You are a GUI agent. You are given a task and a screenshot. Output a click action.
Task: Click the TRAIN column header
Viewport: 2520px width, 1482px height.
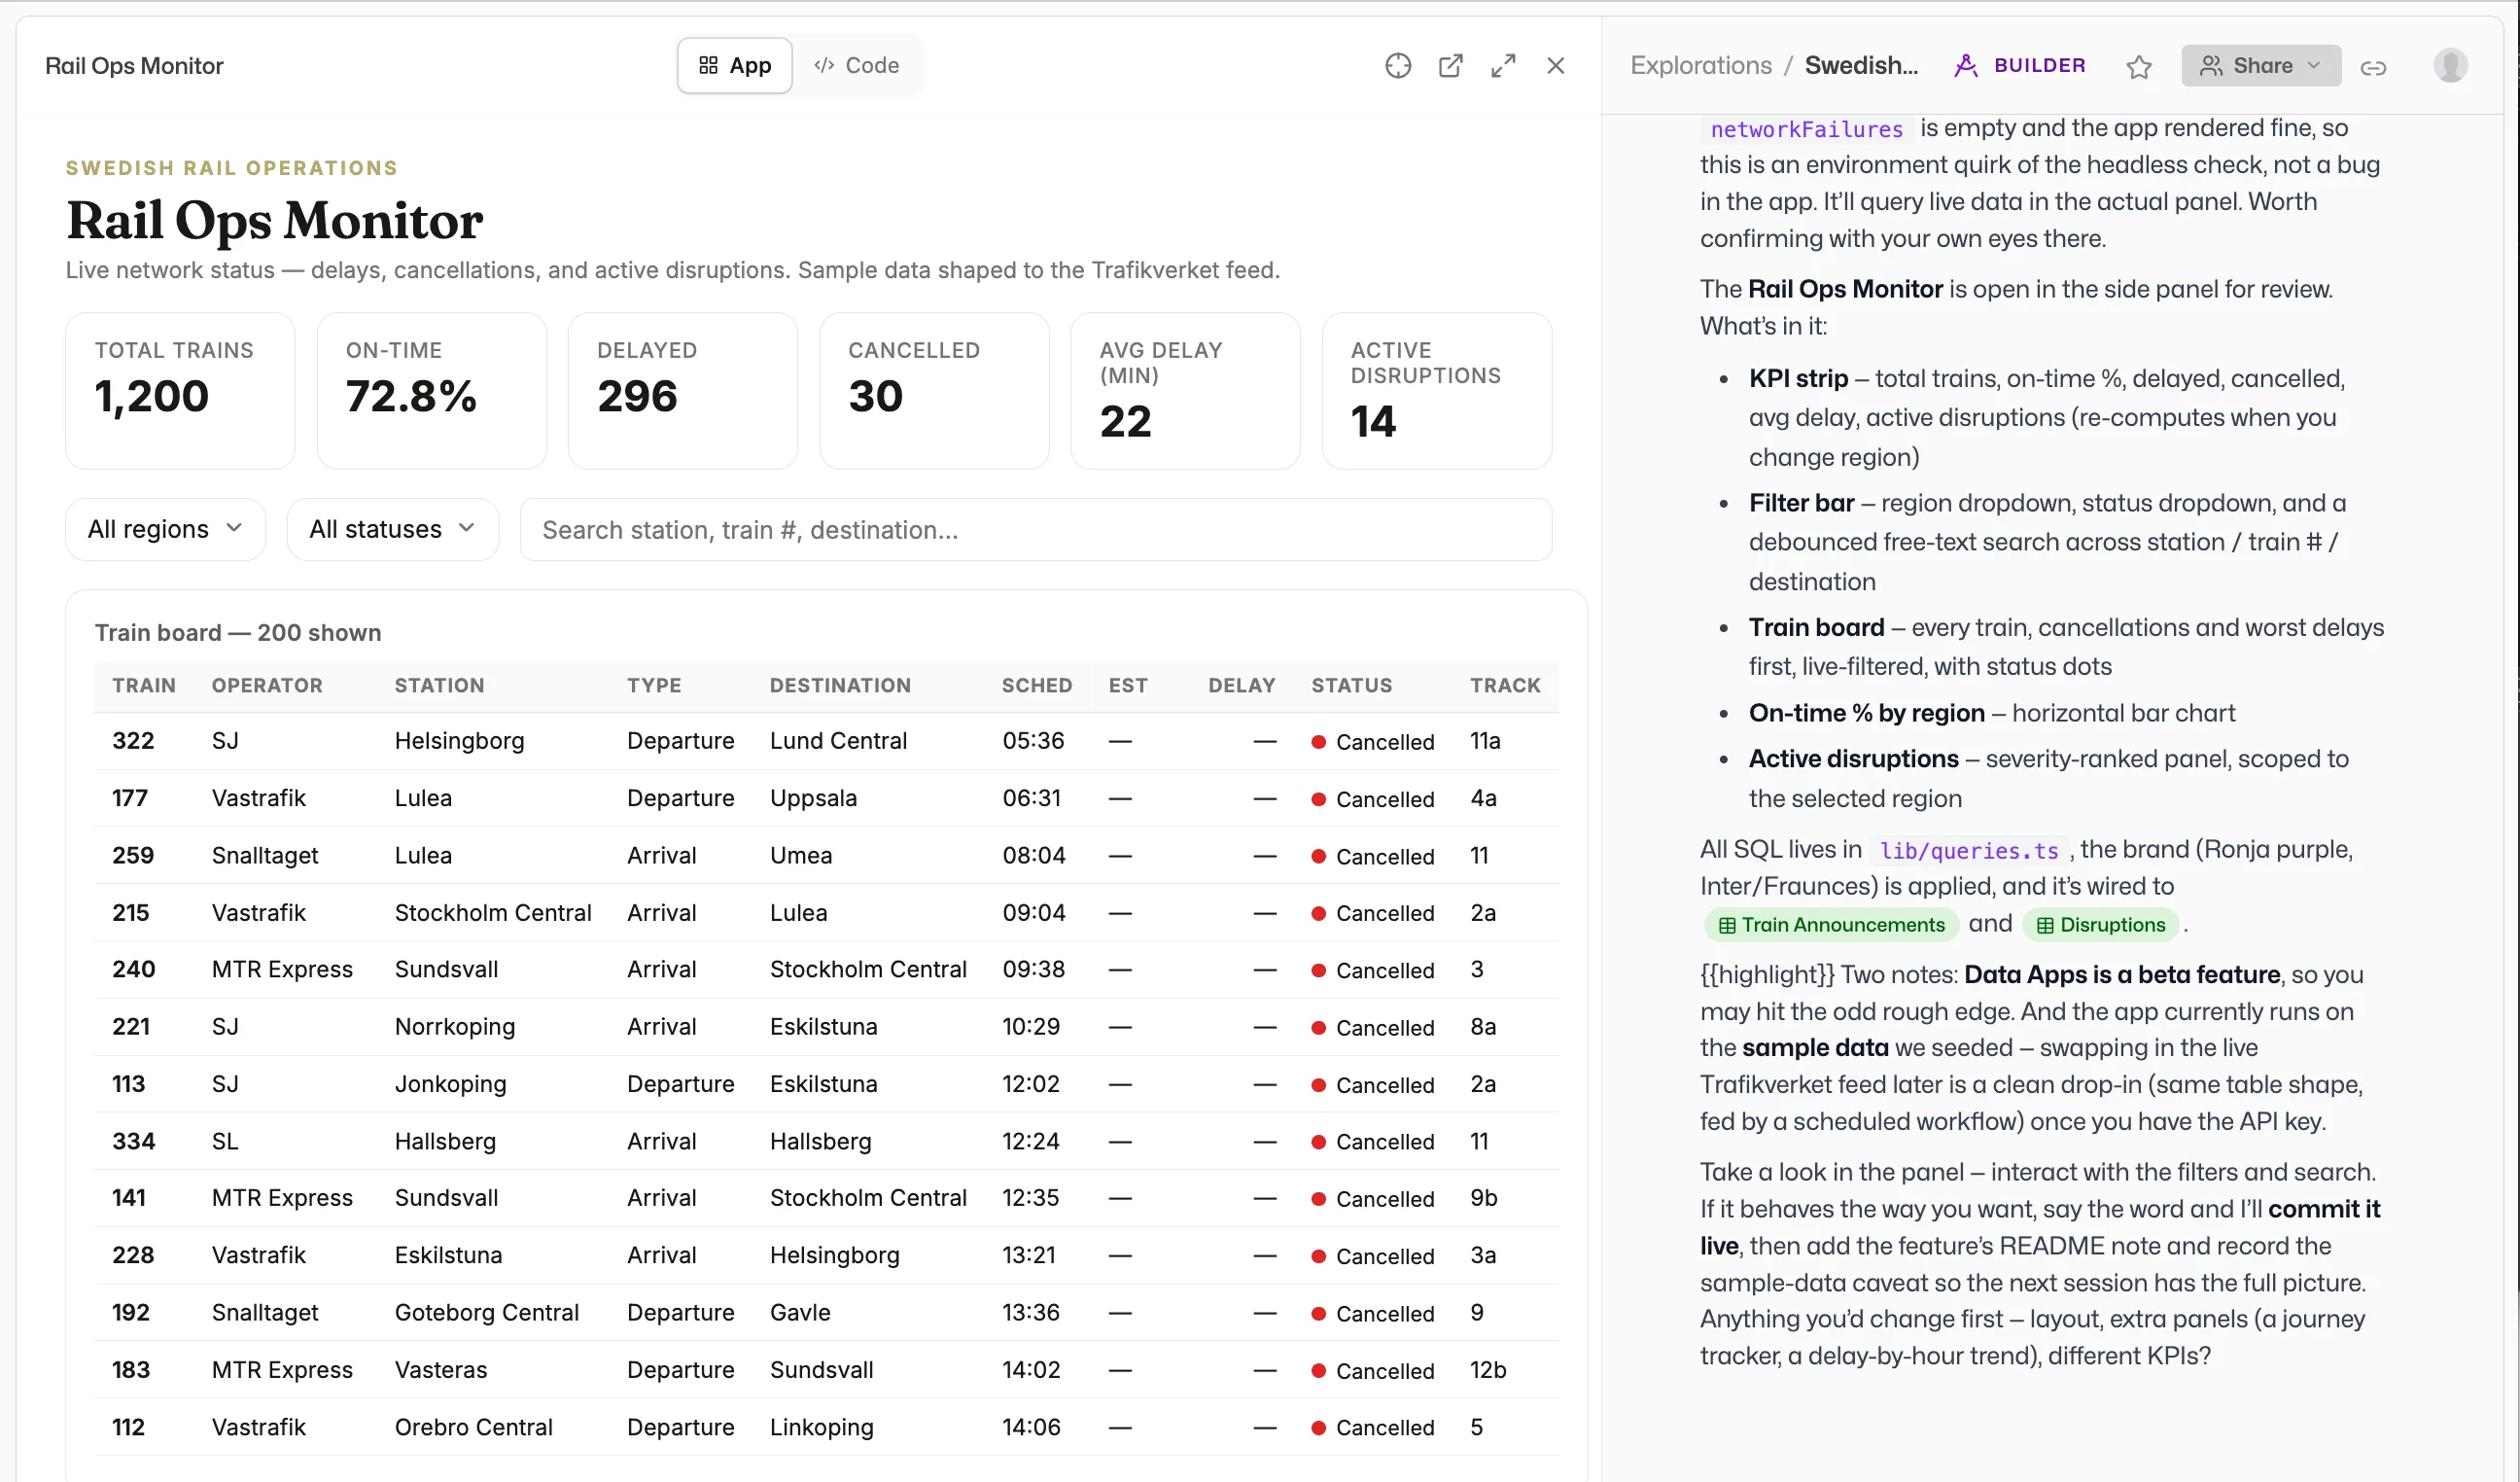(x=144, y=686)
